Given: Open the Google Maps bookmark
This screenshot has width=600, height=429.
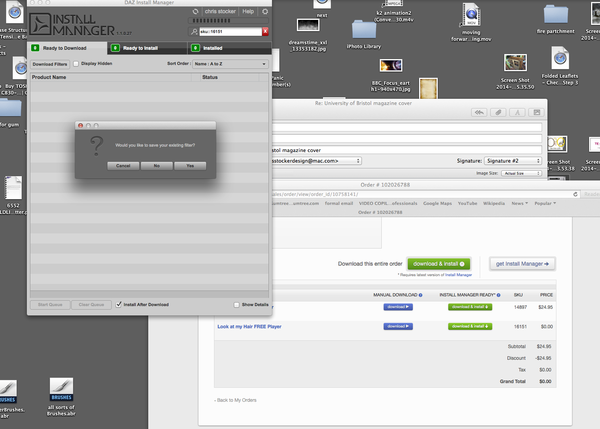Looking at the screenshot, I should coord(437,203).
